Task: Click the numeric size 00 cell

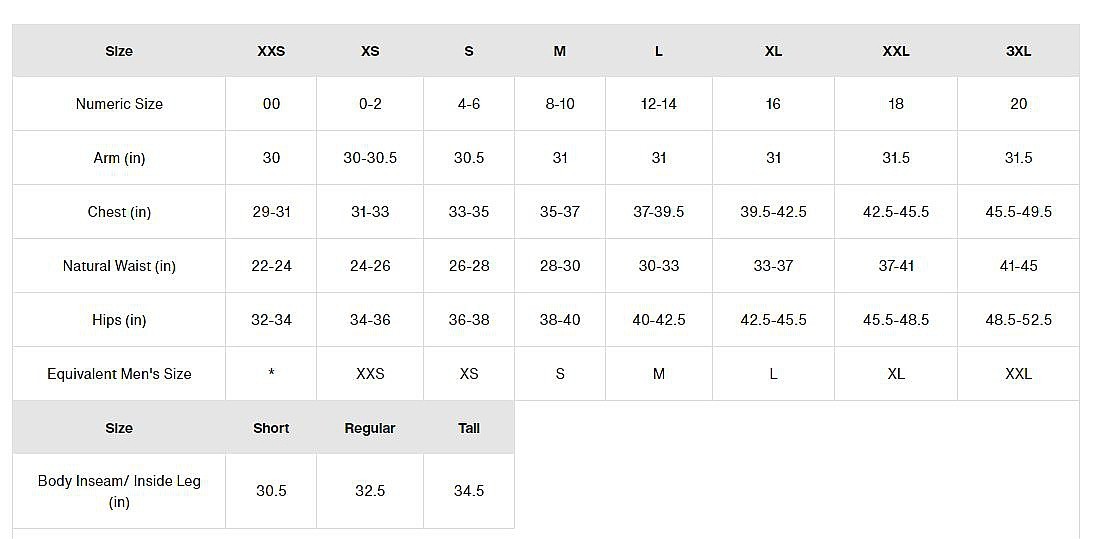Action: tap(271, 104)
